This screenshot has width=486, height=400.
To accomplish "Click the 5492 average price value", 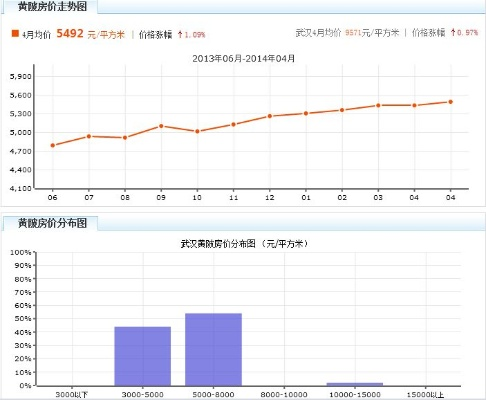I will pyautogui.click(x=70, y=33).
